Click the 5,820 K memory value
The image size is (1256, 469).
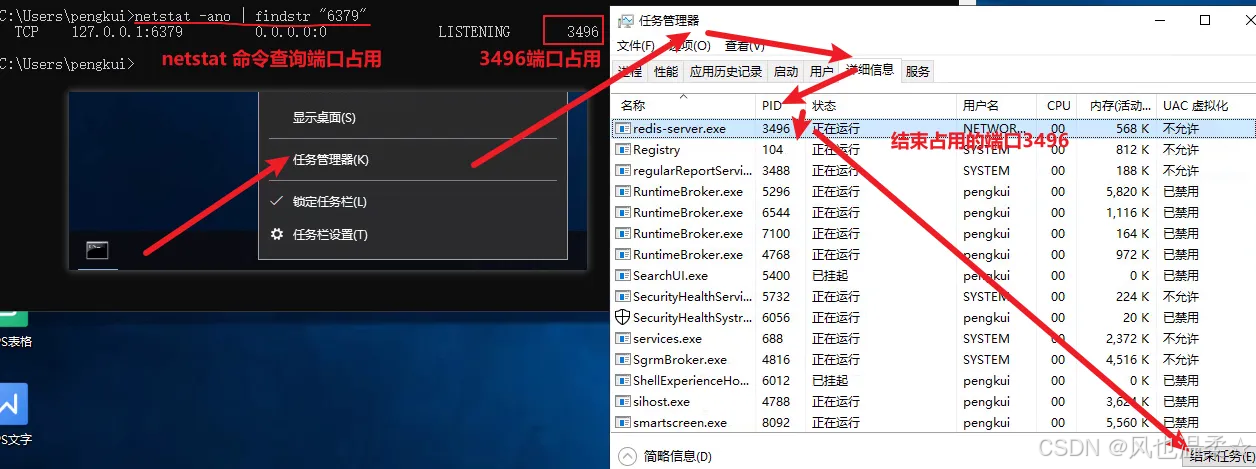pos(1128,192)
